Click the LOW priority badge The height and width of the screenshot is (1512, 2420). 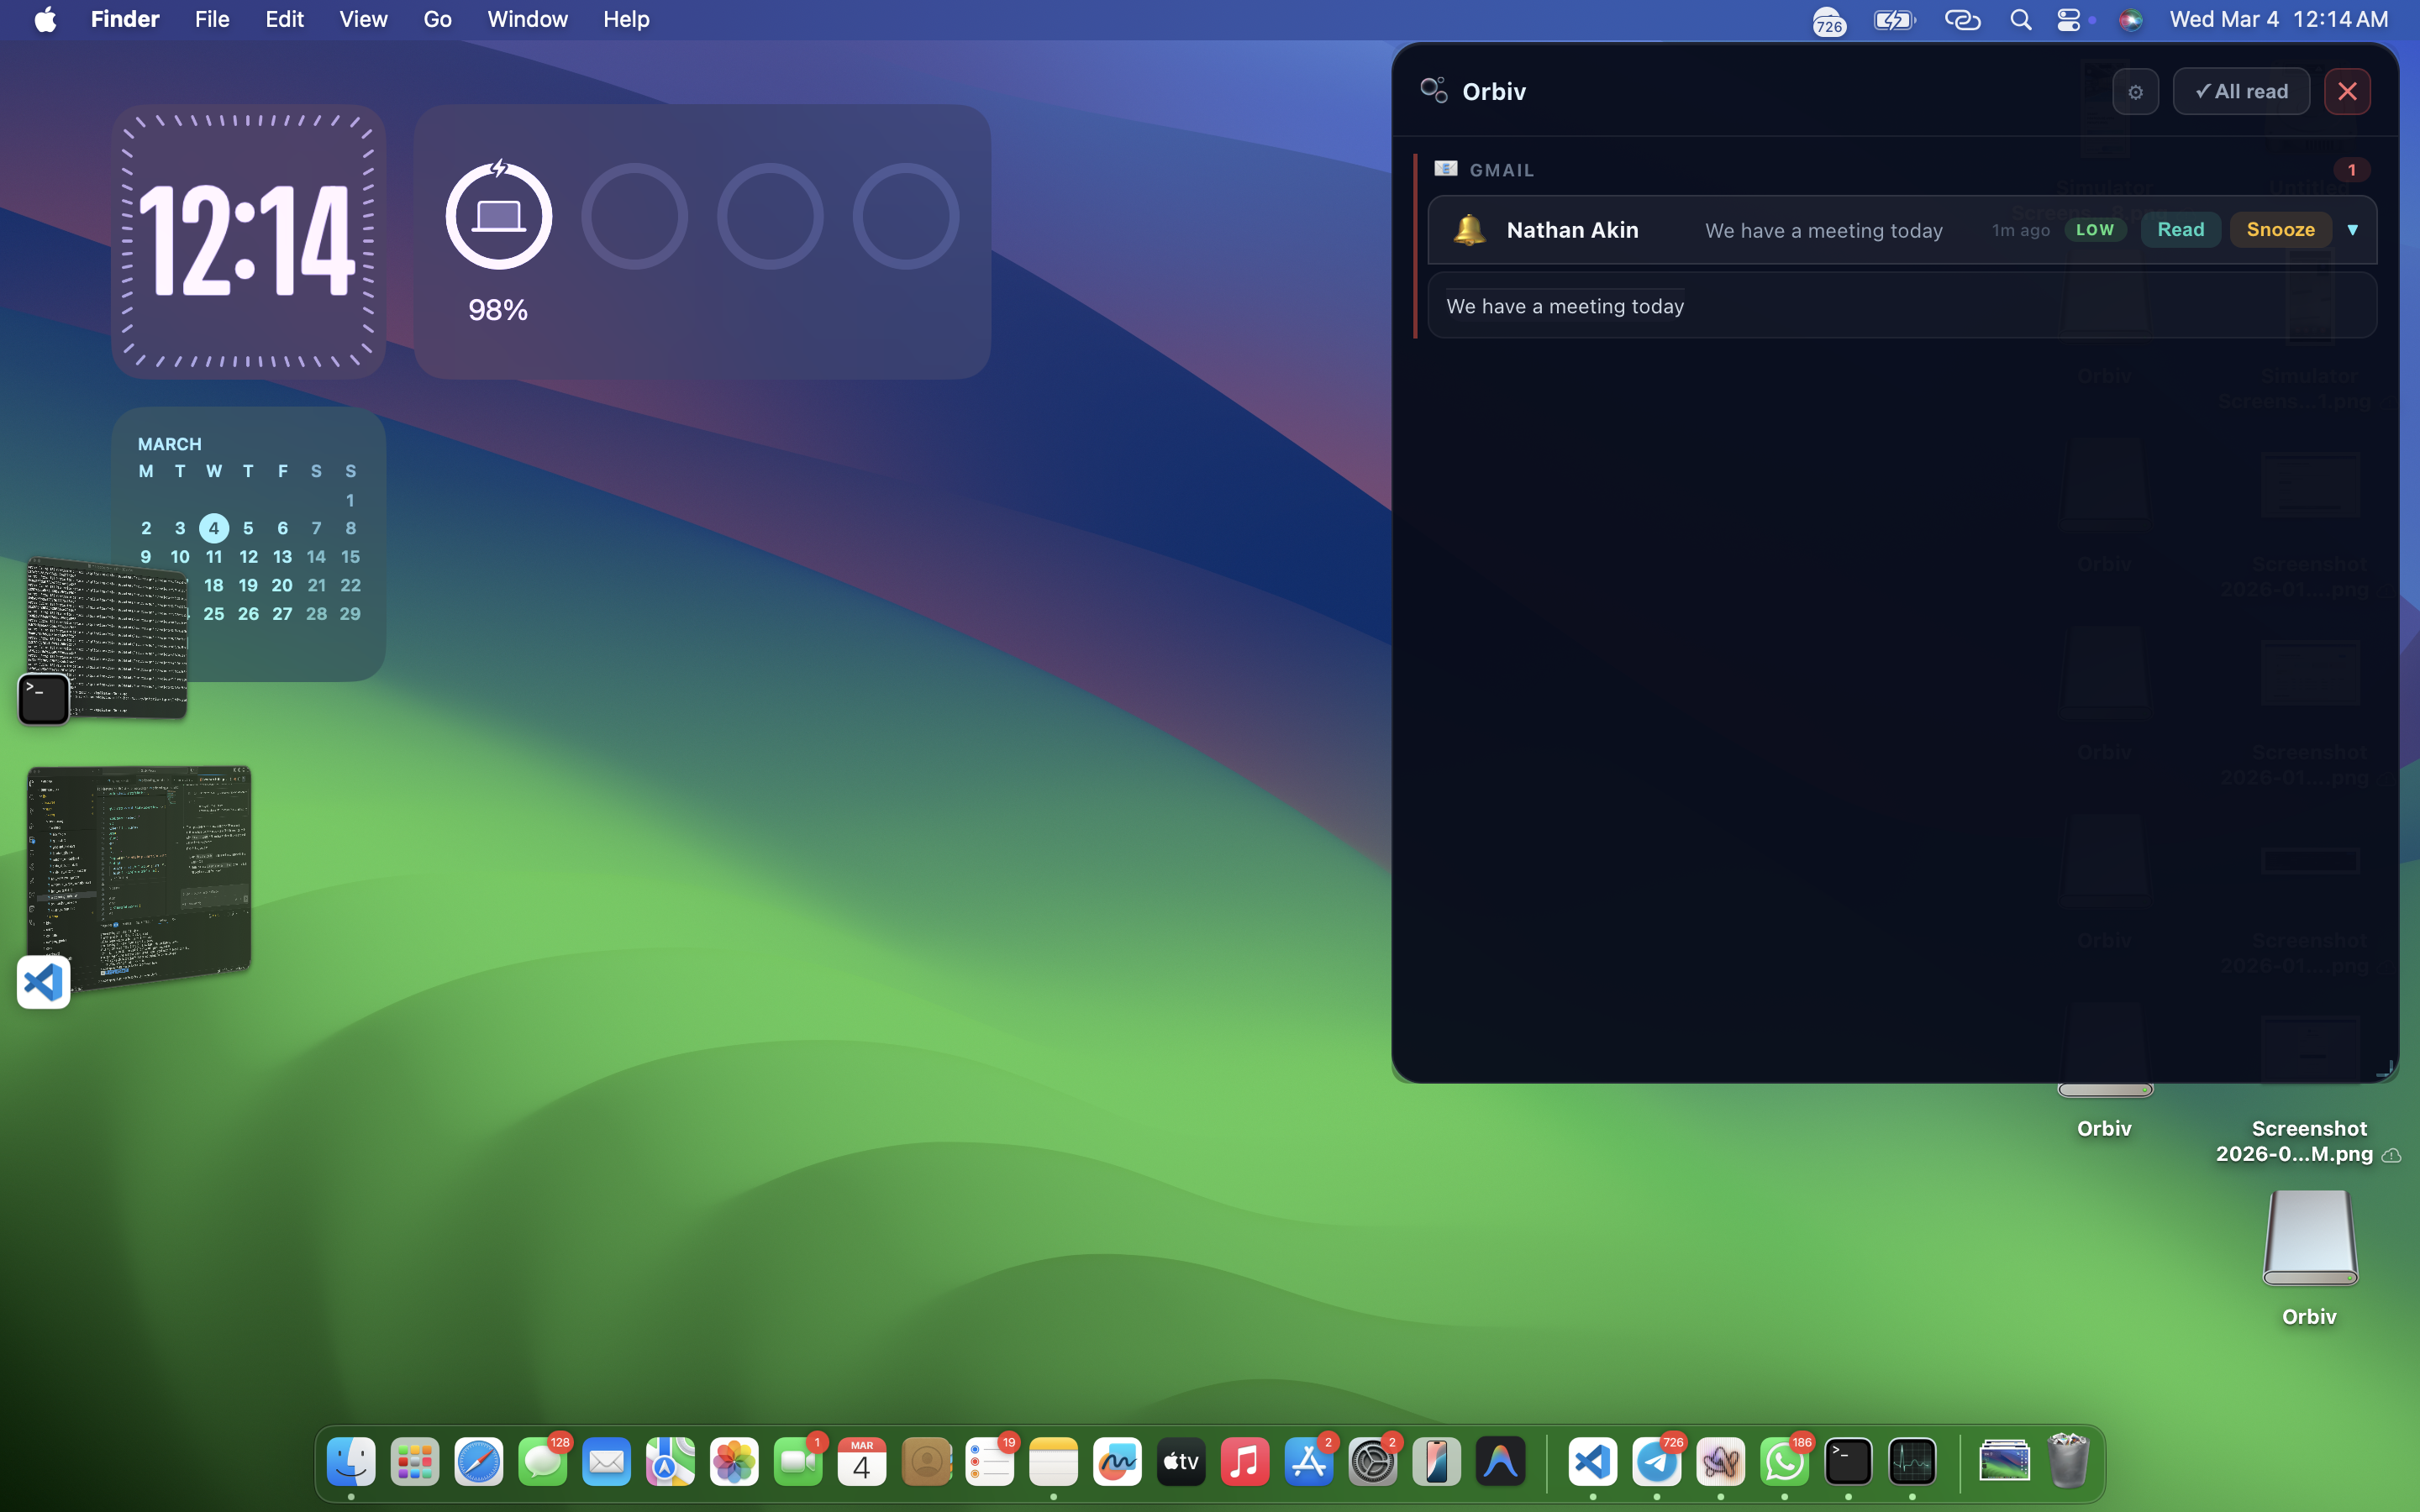tap(2094, 230)
